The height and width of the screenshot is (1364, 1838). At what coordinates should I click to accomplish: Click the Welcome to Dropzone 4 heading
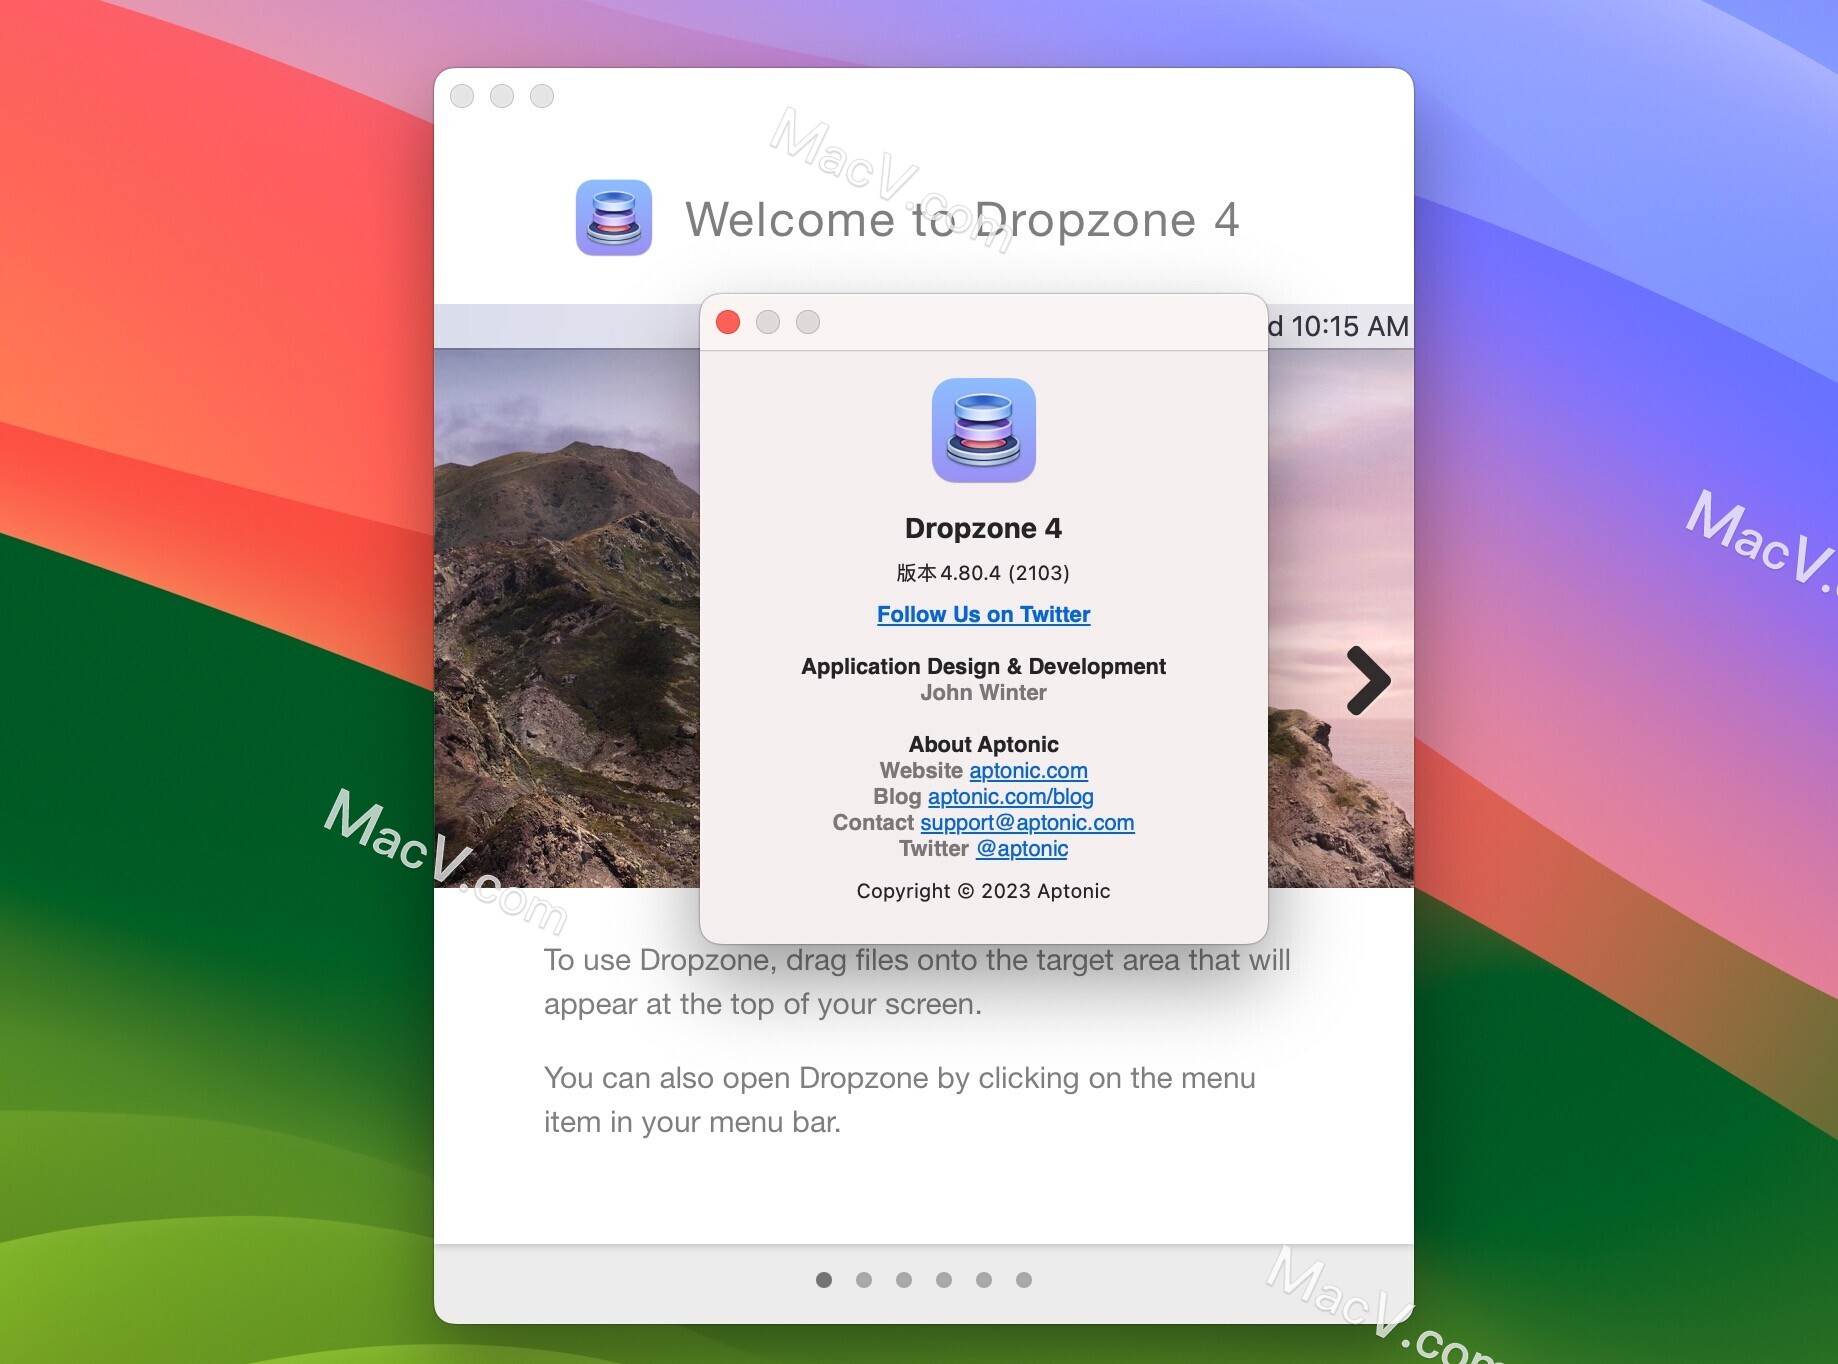click(x=962, y=220)
